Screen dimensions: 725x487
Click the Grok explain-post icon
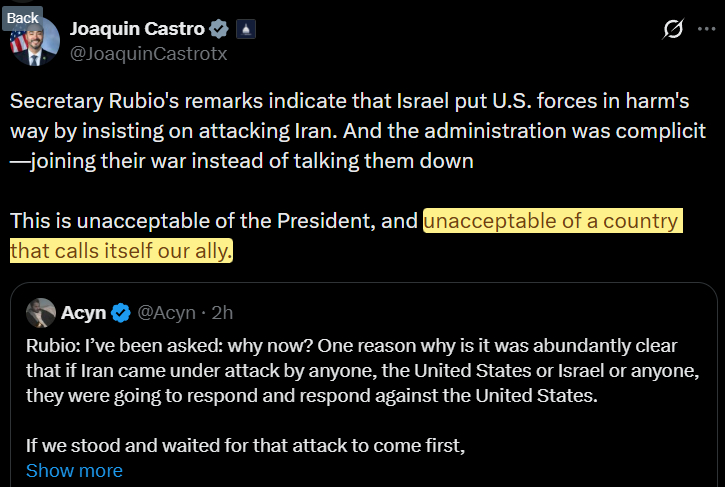673,30
